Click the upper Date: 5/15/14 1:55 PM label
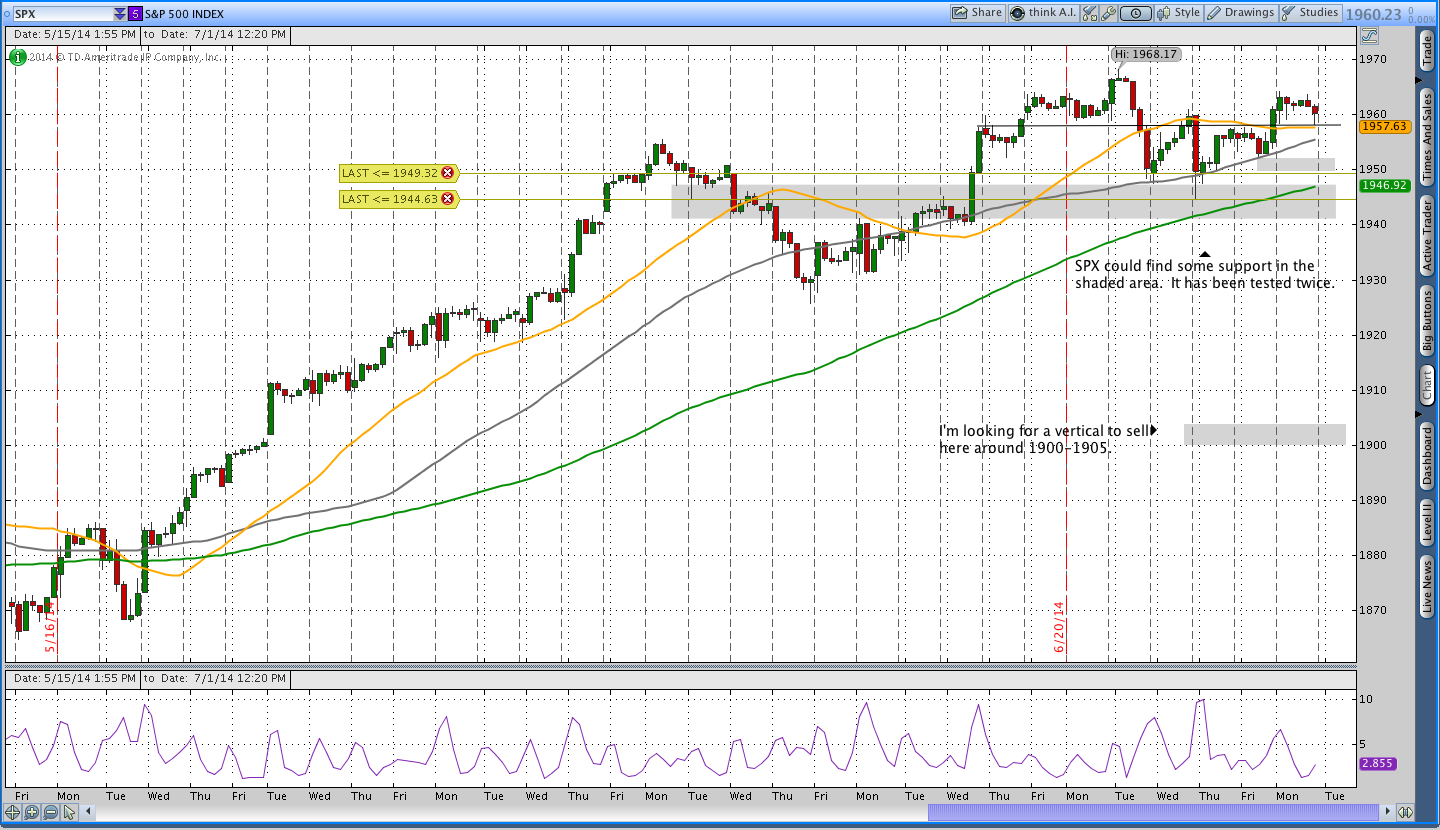 (75, 34)
